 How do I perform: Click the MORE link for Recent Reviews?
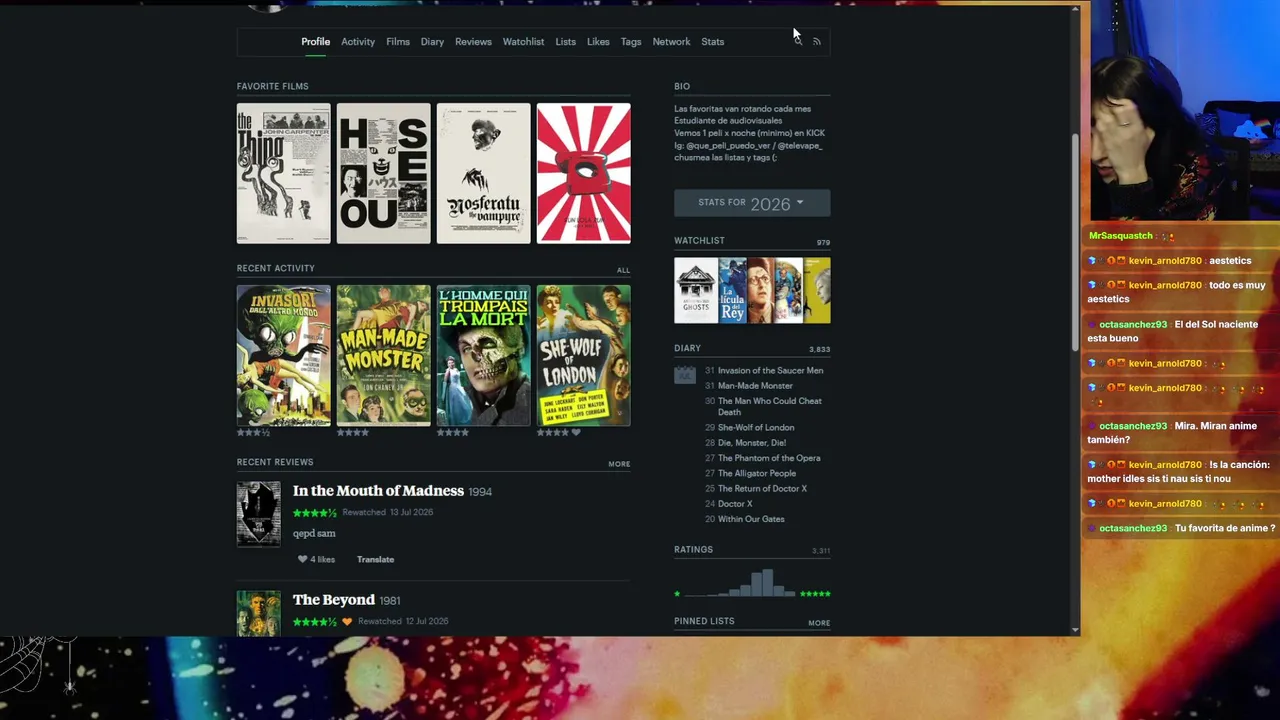click(619, 464)
